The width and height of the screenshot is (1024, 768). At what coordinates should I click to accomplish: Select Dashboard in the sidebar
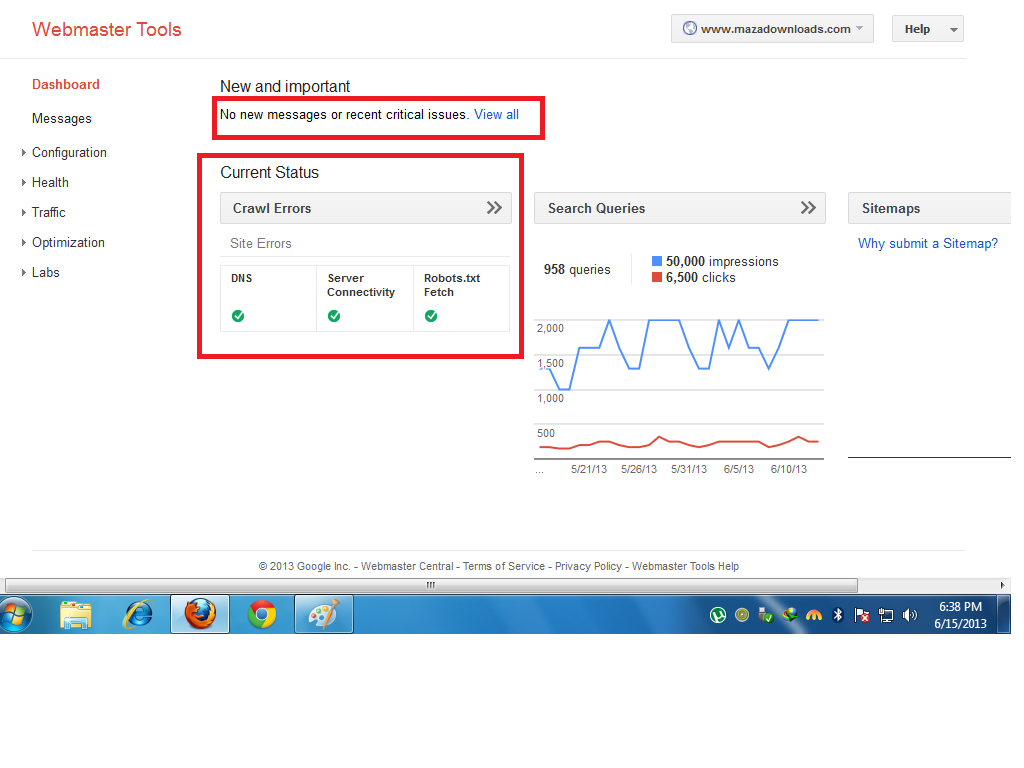(x=66, y=84)
